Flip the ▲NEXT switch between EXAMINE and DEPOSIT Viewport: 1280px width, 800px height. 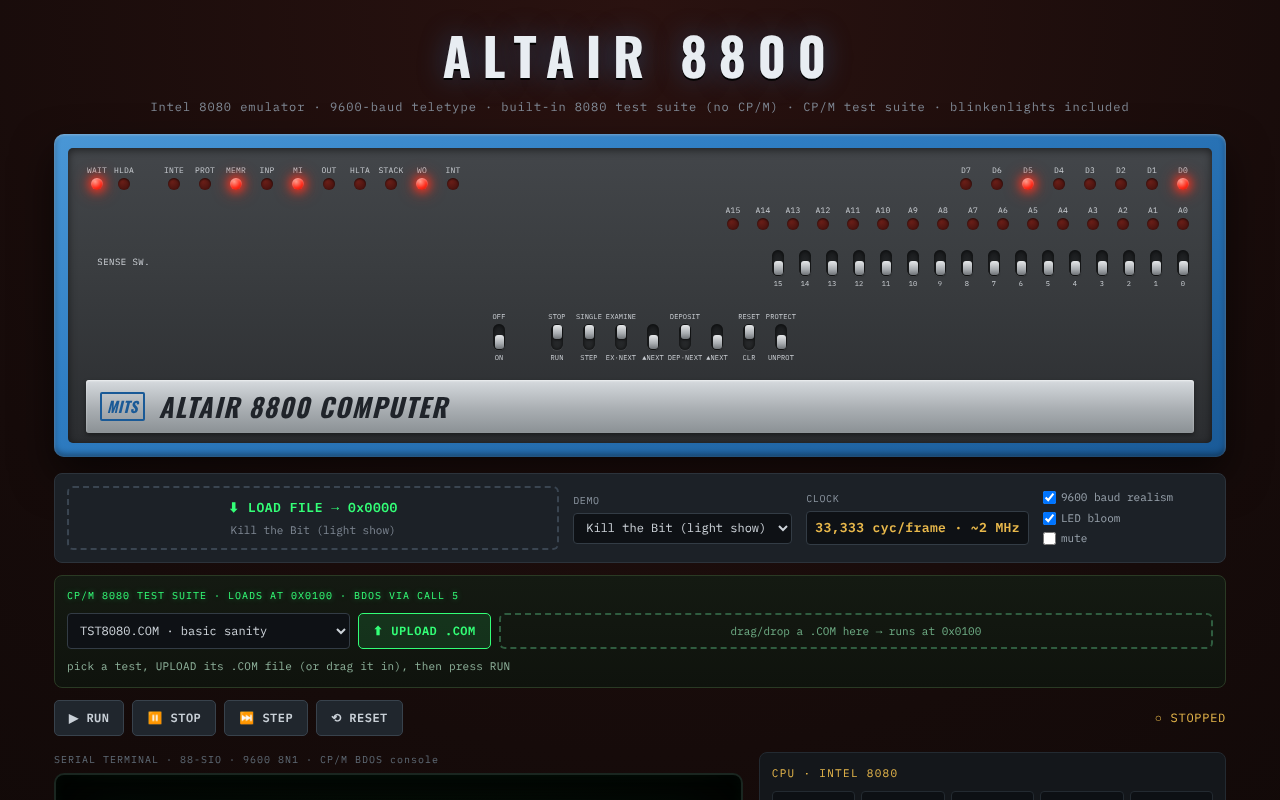[x=653, y=337]
